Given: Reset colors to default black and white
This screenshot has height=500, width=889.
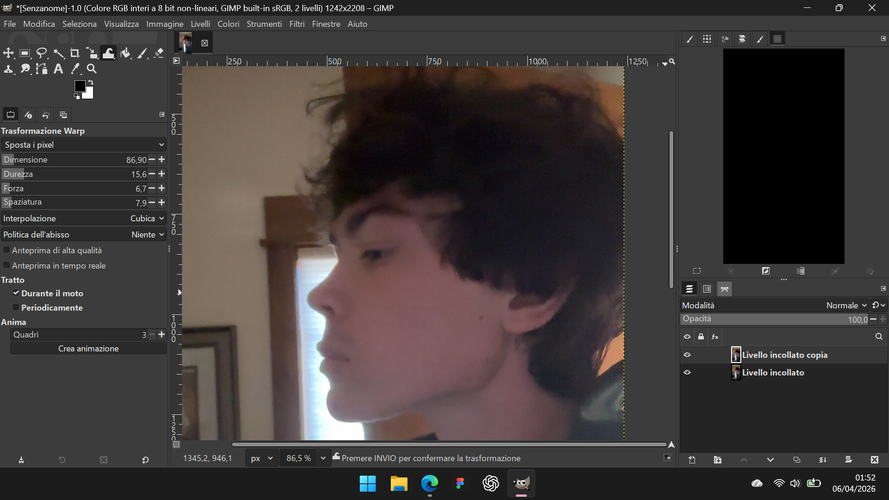Looking at the screenshot, I should tap(77, 96).
